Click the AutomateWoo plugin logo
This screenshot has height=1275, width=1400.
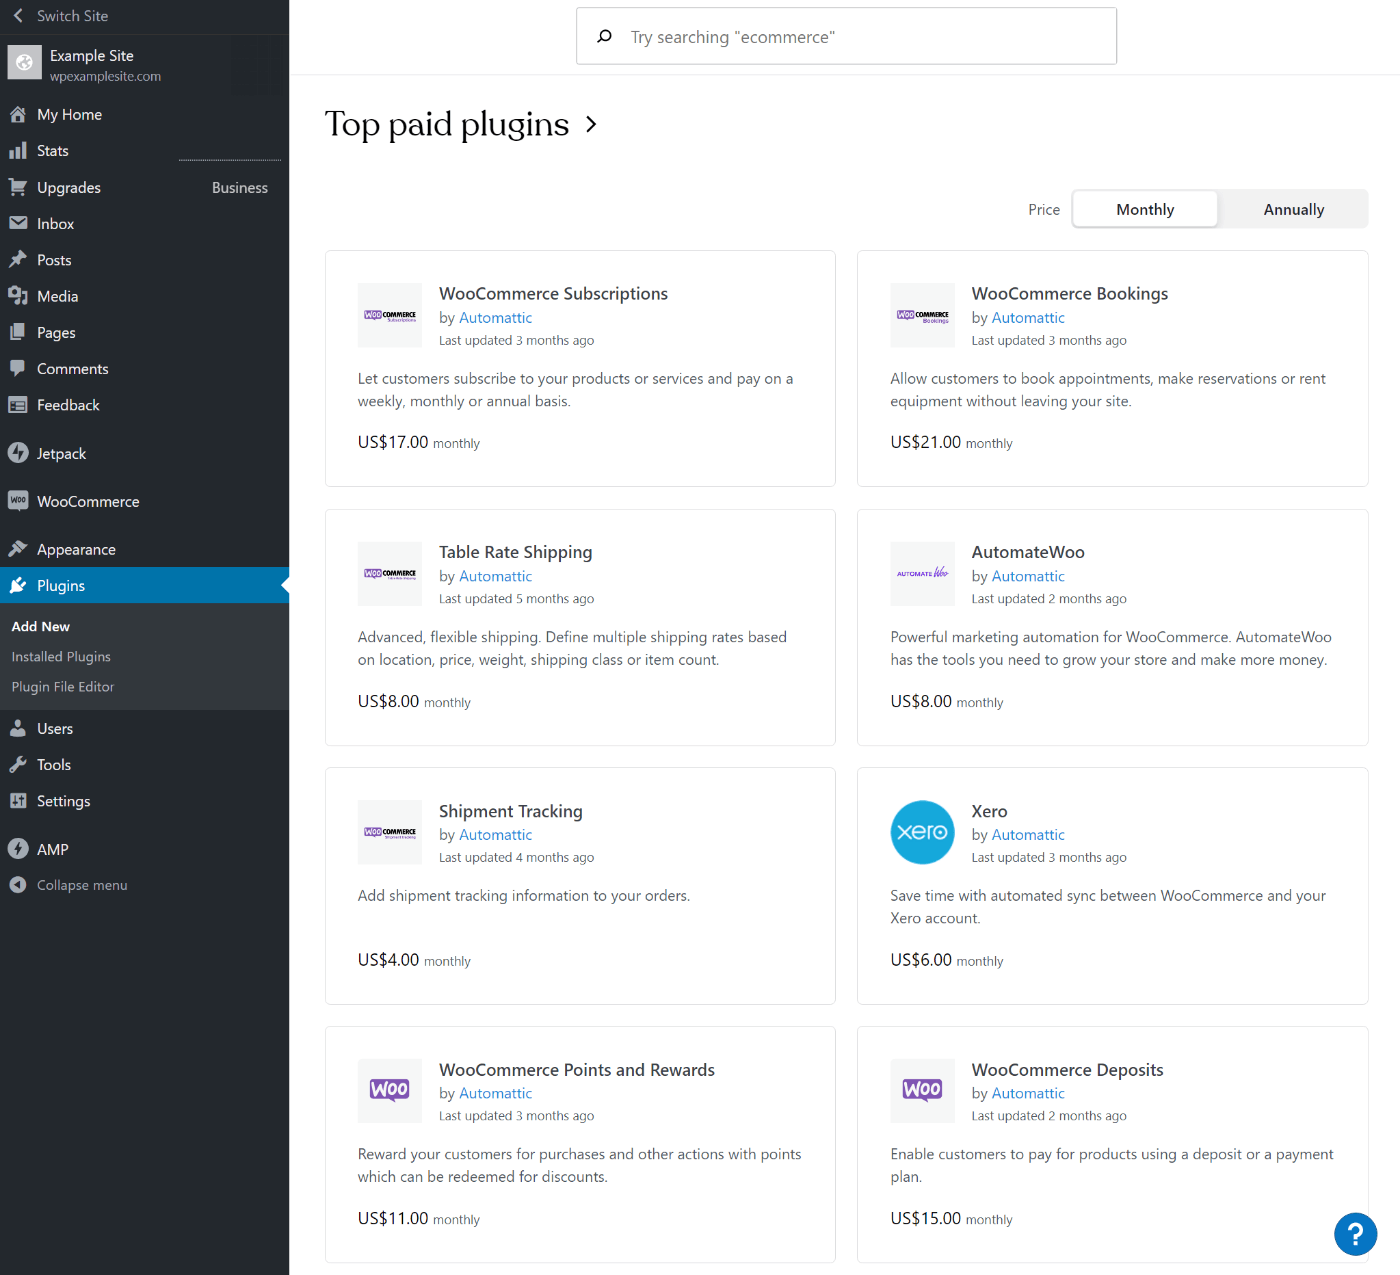click(x=923, y=574)
